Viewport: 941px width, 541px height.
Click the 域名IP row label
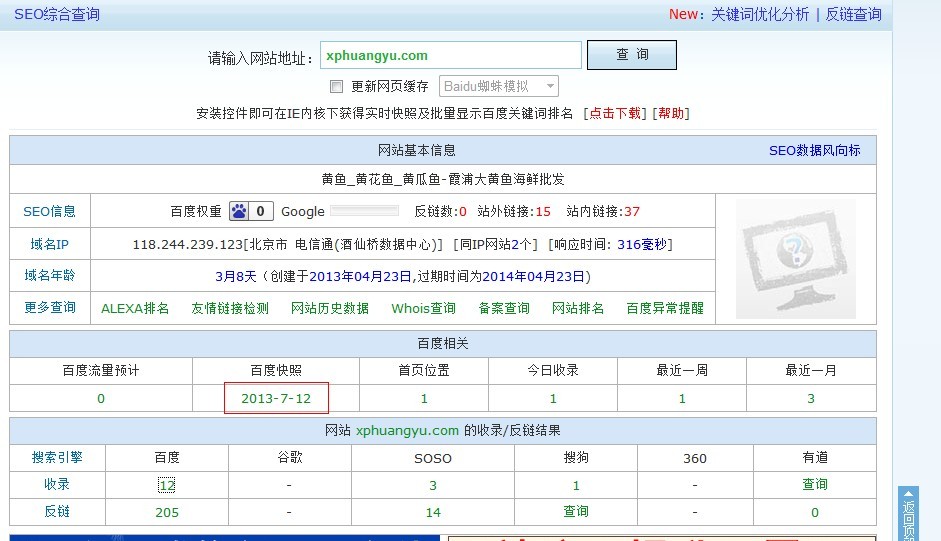pyautogui.click(x=49, y=244)
